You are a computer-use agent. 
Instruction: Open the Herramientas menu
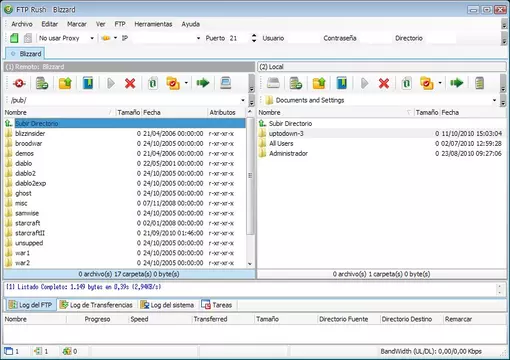(x=153, y=24)
